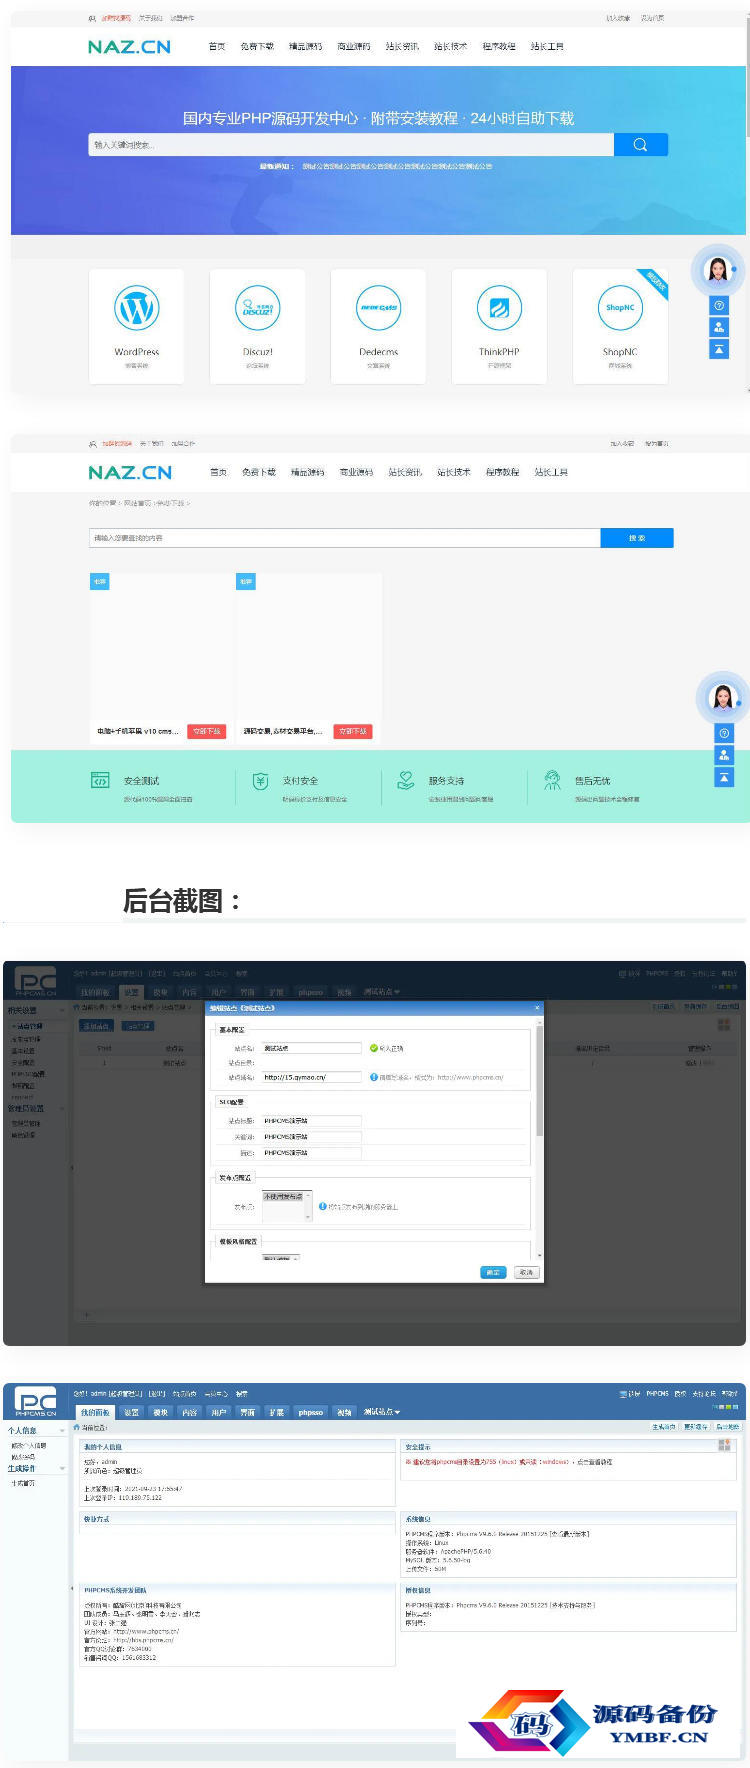Switch to the 我的面板 tab in the admin dashboard
Viewport: 750px width, 1768px height.
(96, 1412)
